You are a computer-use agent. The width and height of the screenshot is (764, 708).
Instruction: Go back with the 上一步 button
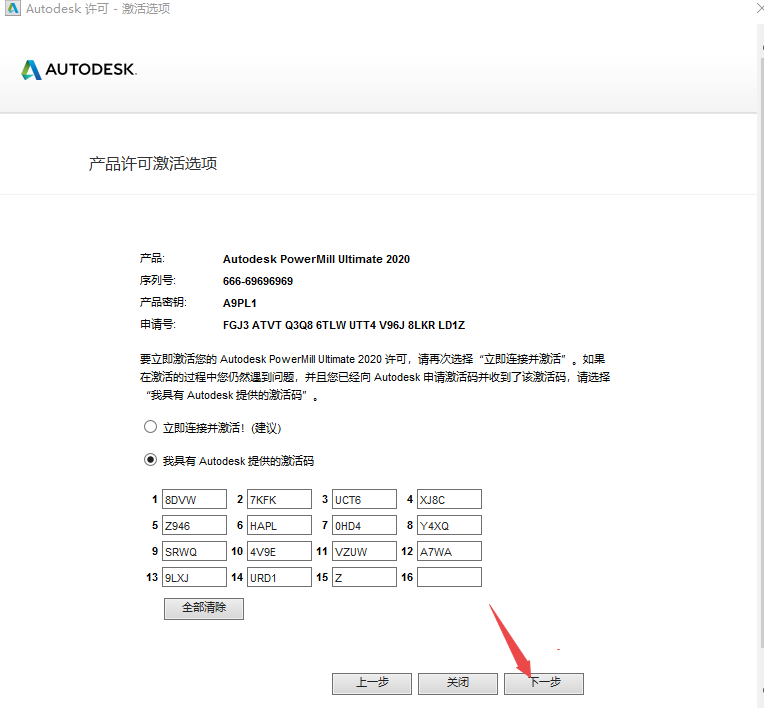point(372,683)
